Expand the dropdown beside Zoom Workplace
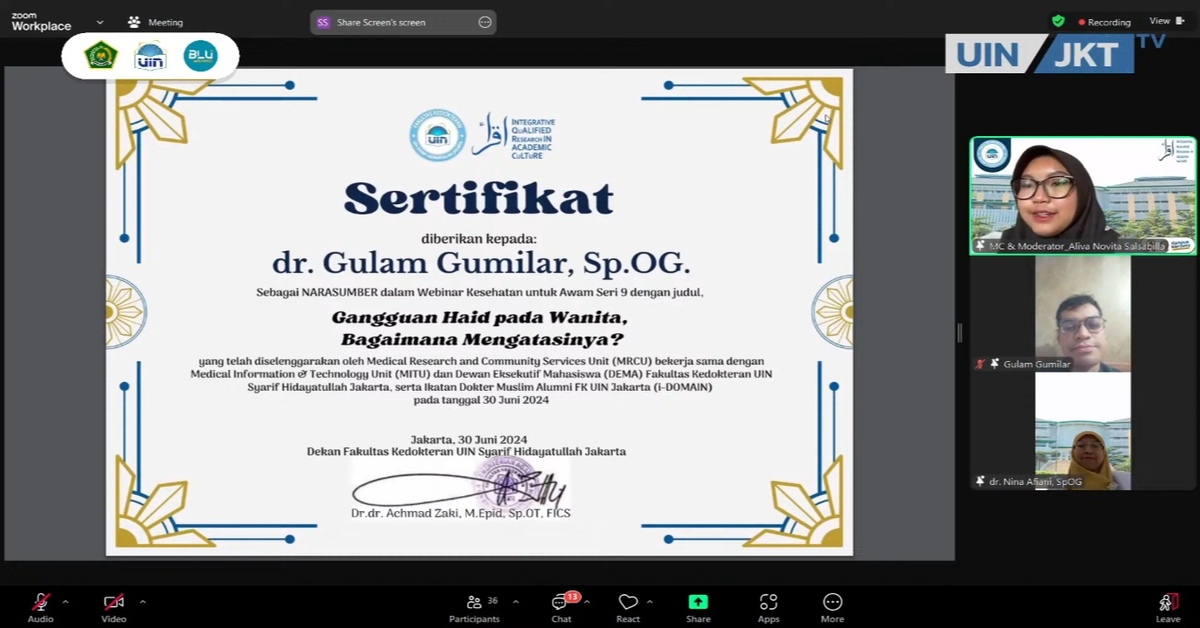1200x628 pixels. pyautogui.click(x=100, y=22)
